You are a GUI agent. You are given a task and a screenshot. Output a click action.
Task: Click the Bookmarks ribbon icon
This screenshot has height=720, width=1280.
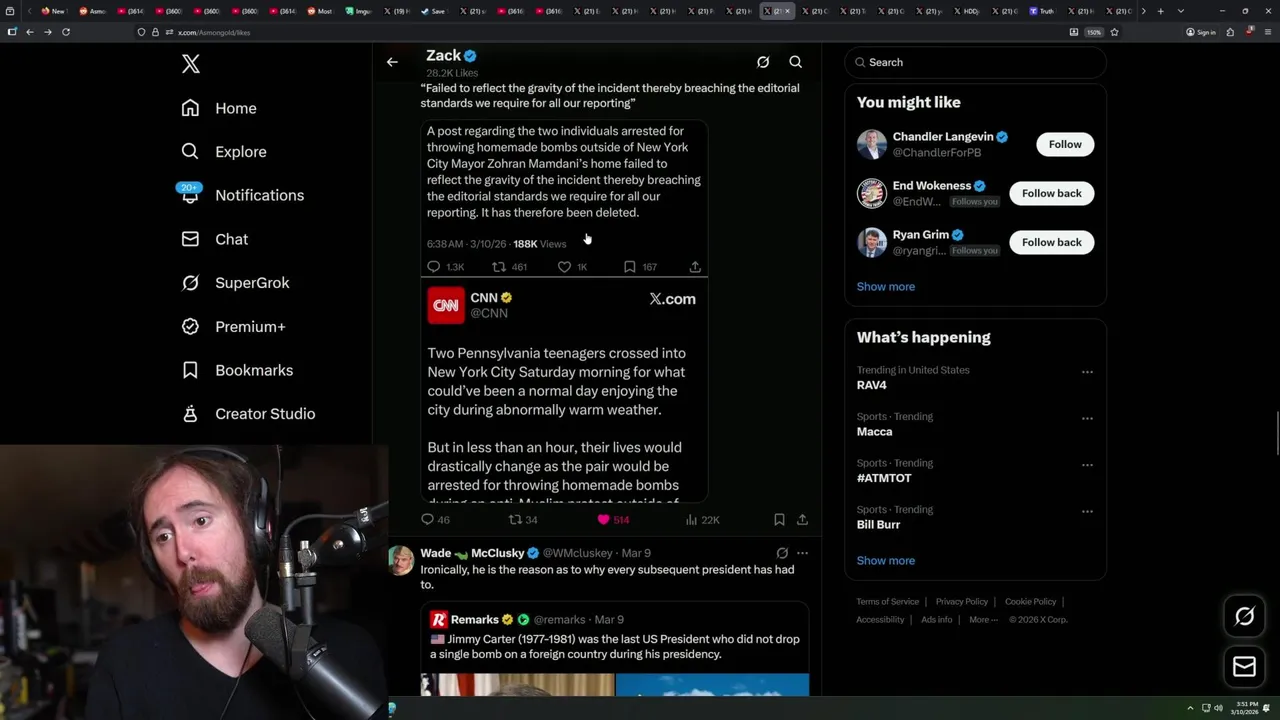pos(190,370)
